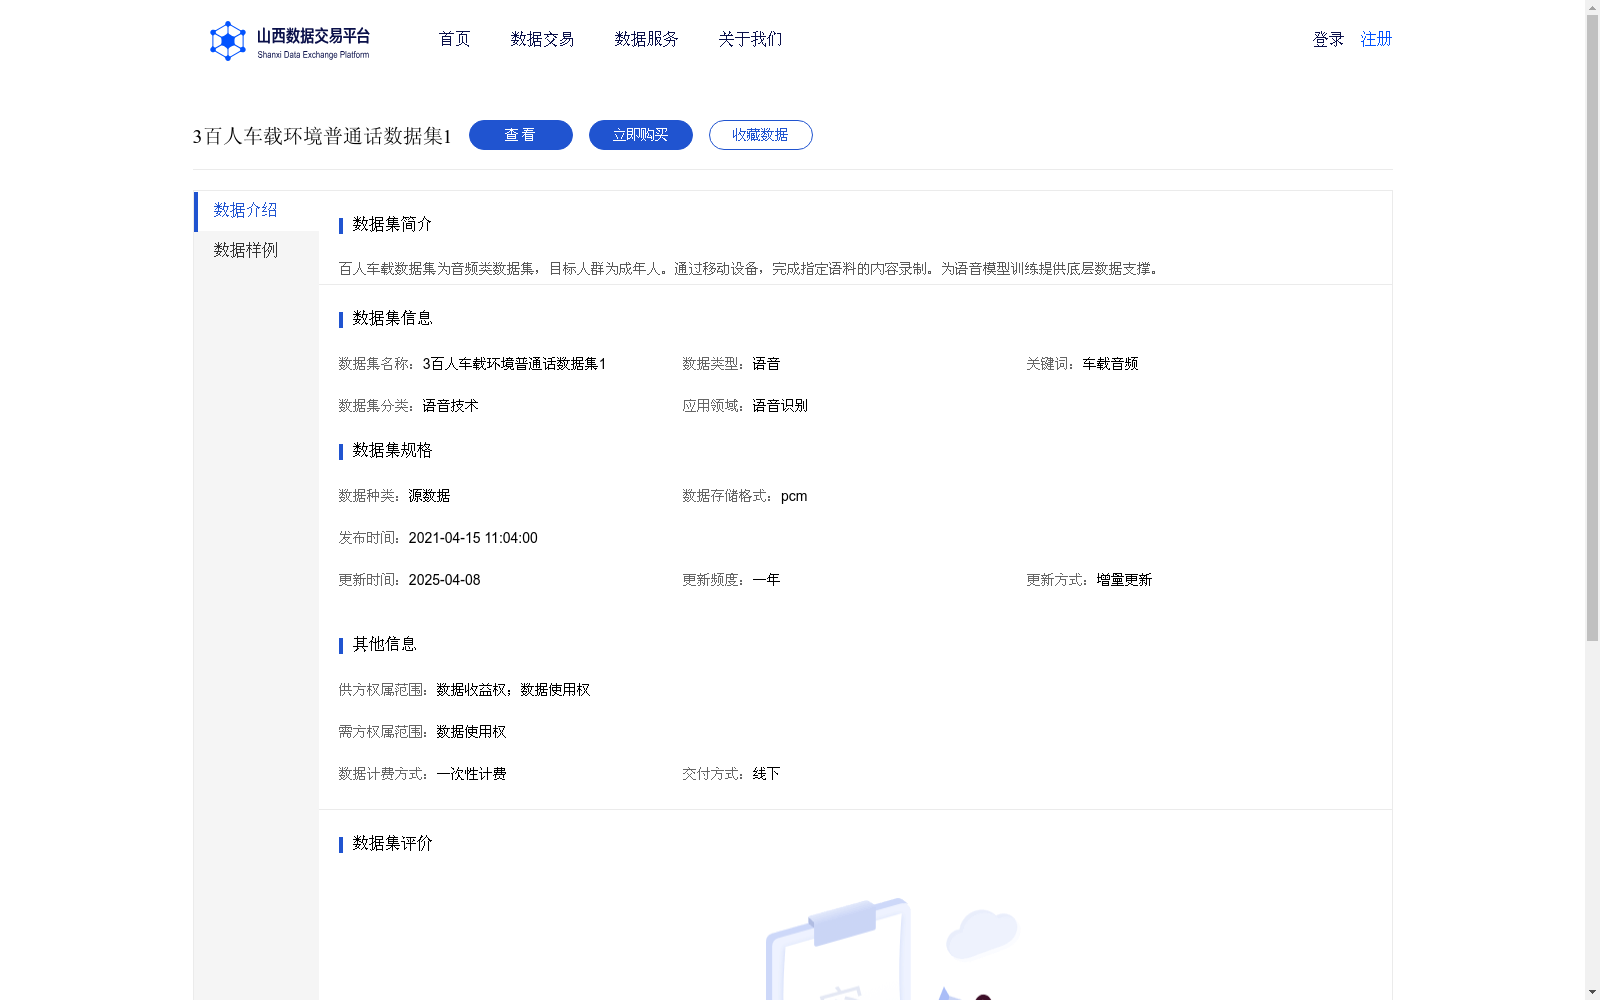Click the 注册 link
This screenshot has width=1600, height=1000.
1376,39
